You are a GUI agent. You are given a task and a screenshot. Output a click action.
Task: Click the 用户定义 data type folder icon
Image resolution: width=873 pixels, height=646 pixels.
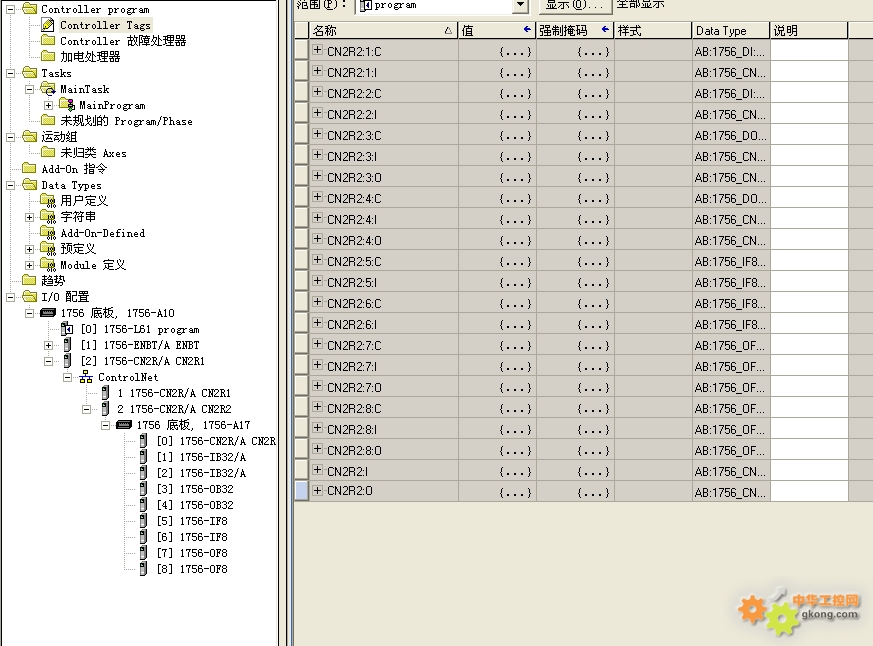(49, 200)
